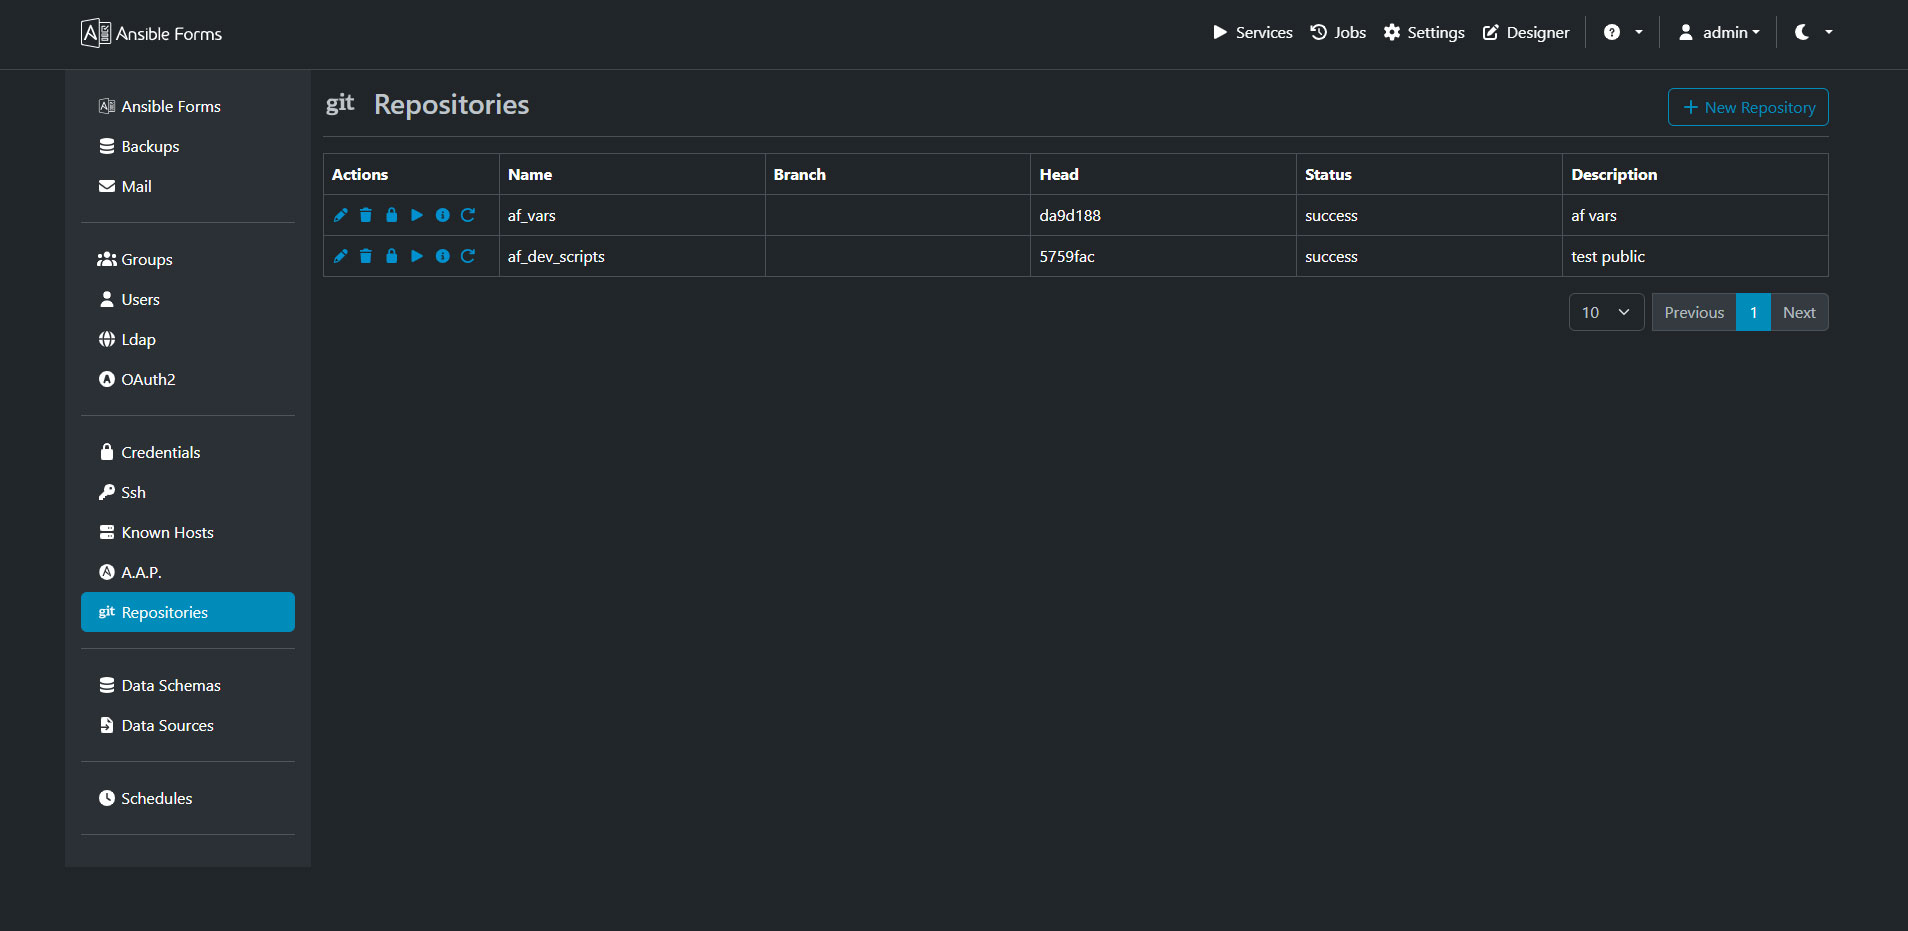Open the rows-per-page dropdown showing 10
This screenshot has height=931, width=1908.
1605,312
